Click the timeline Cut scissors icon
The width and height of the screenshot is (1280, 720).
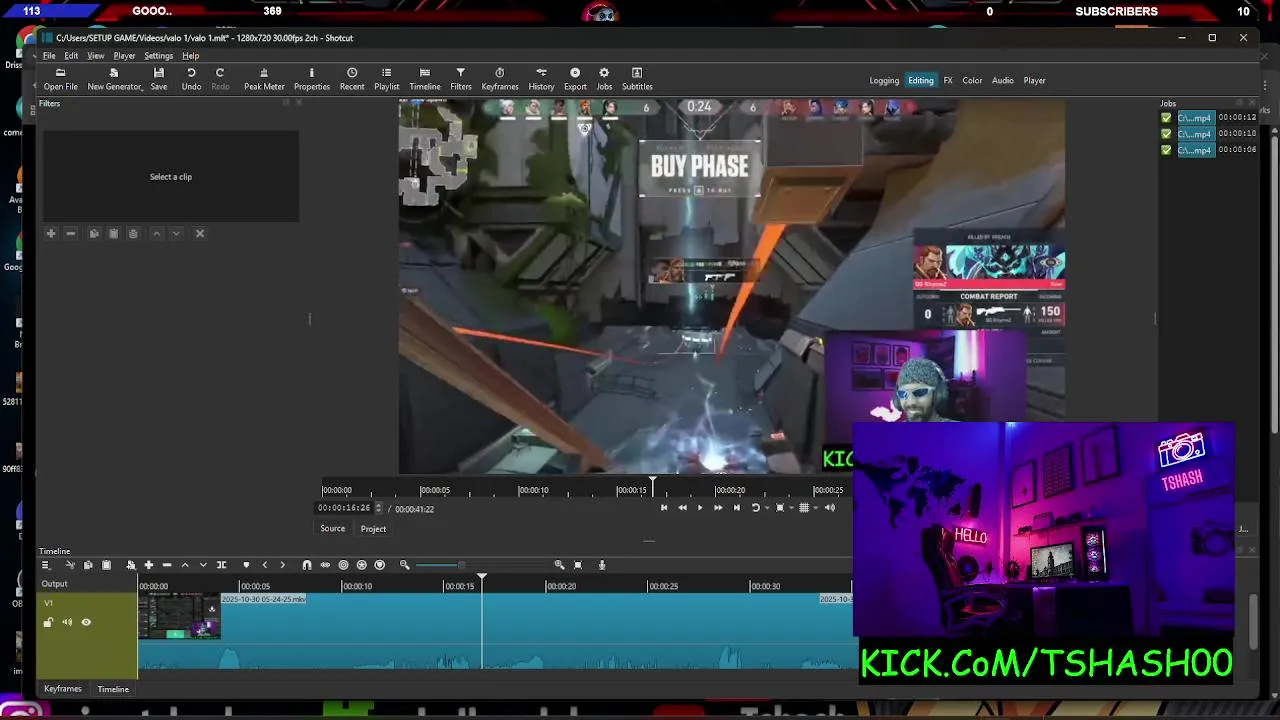tap(70, 565)
